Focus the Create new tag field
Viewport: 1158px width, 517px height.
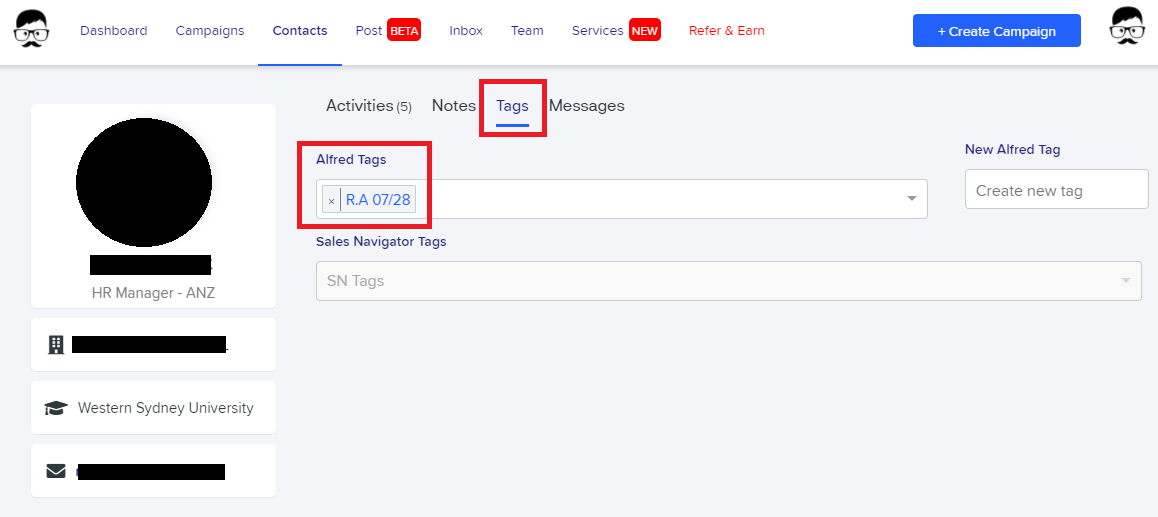(1057, 189)
